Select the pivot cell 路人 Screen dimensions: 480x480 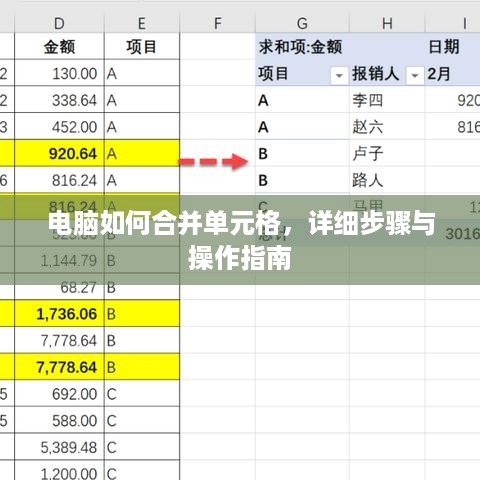pos(387,180)
